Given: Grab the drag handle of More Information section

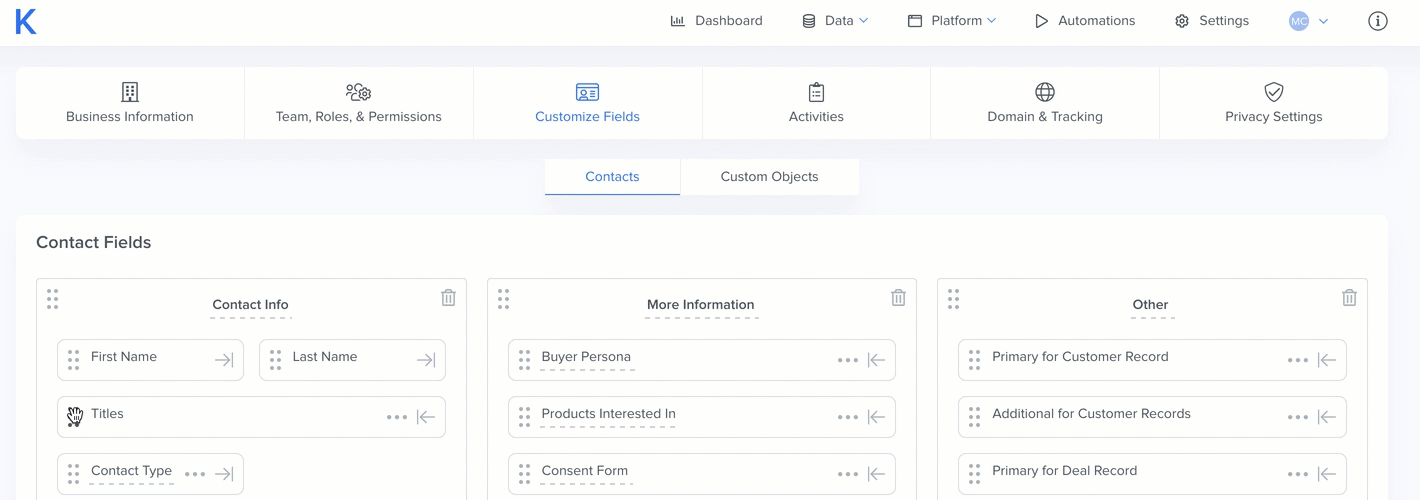Looking at the screenshot, I should tap(503, 299).
